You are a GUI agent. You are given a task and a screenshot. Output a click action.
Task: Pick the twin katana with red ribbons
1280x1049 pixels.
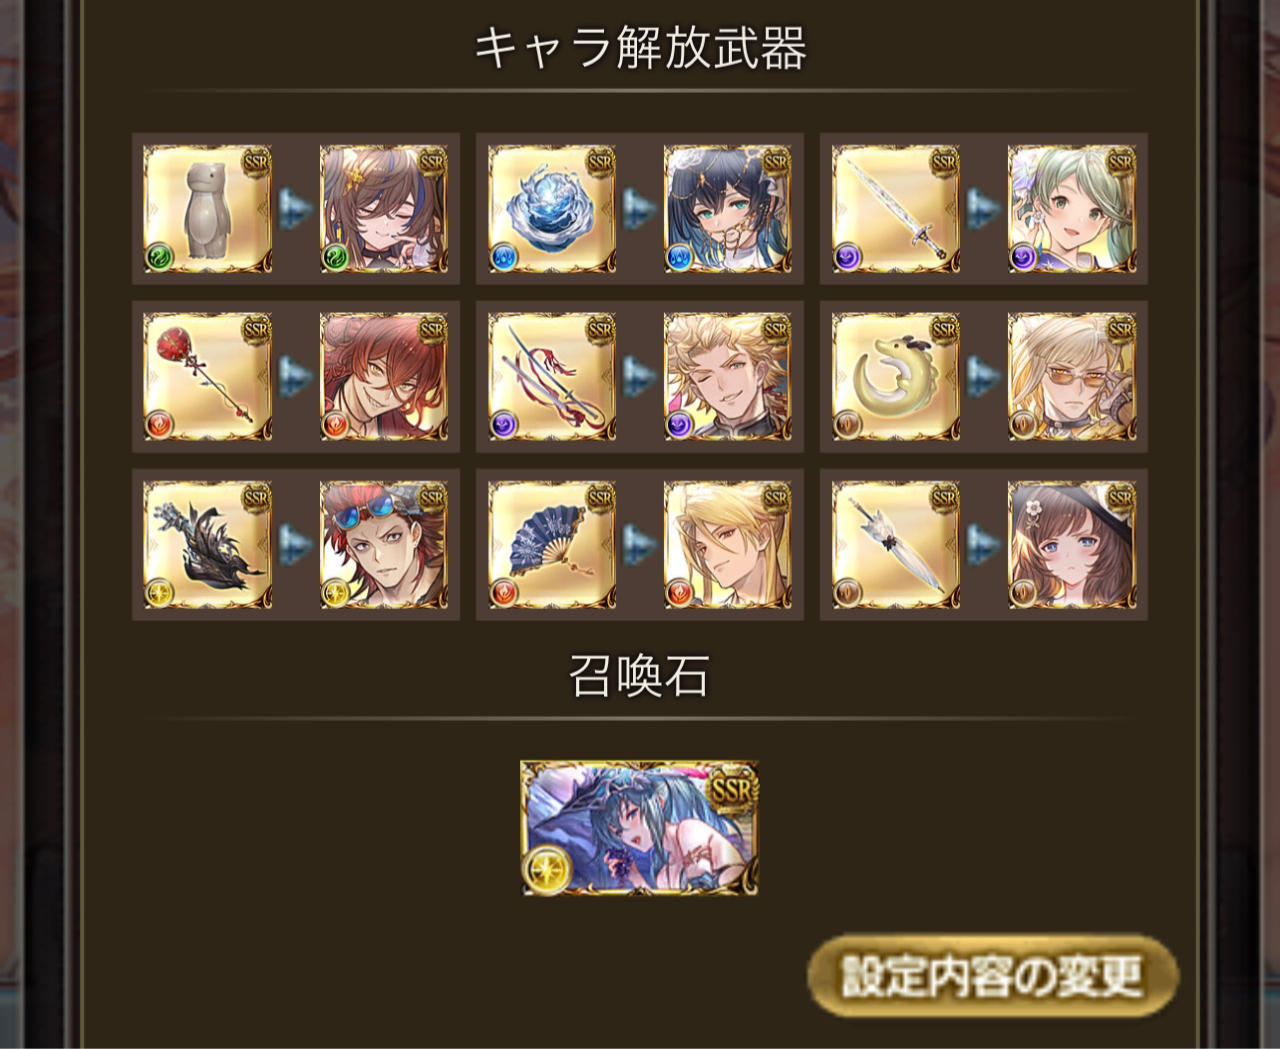[x=552, y=377]
